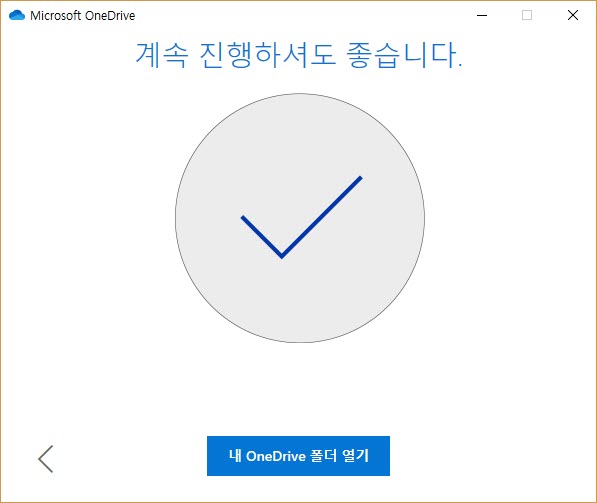The height and width of the screenshot is (503, 597).
Task: Click the word 'Microsoft' beside the cloud logo
Action: coord(56,16)
